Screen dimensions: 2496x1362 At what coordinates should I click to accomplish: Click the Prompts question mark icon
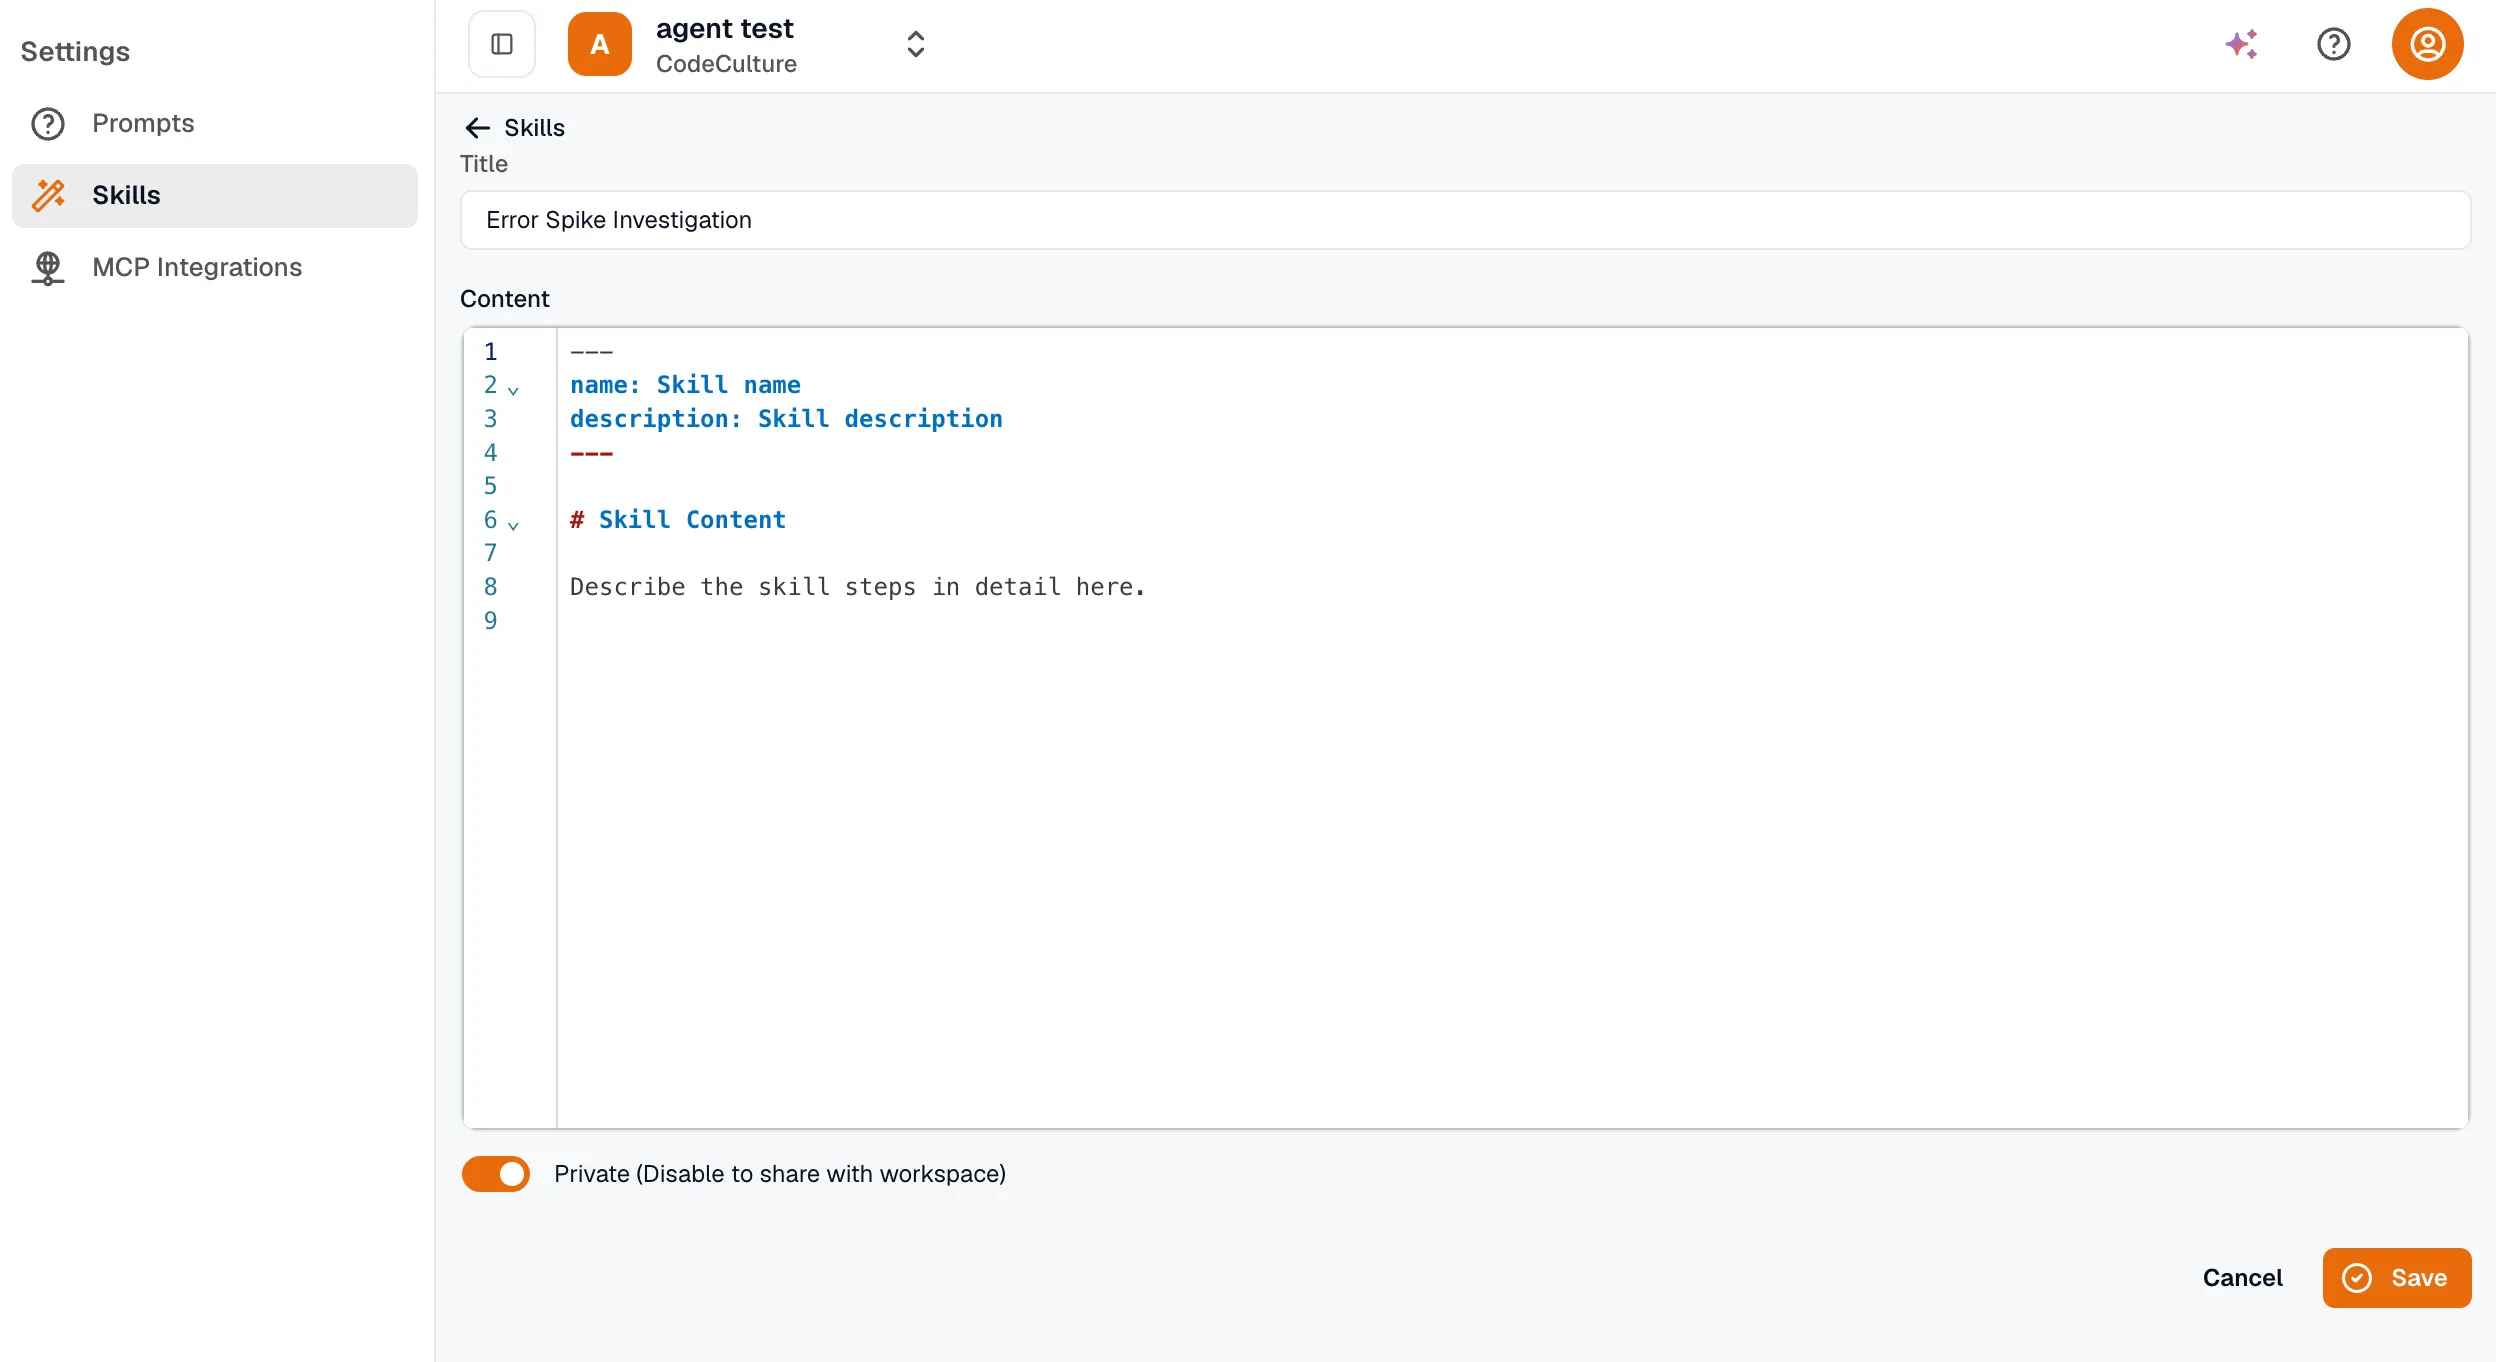click(48, 123)
